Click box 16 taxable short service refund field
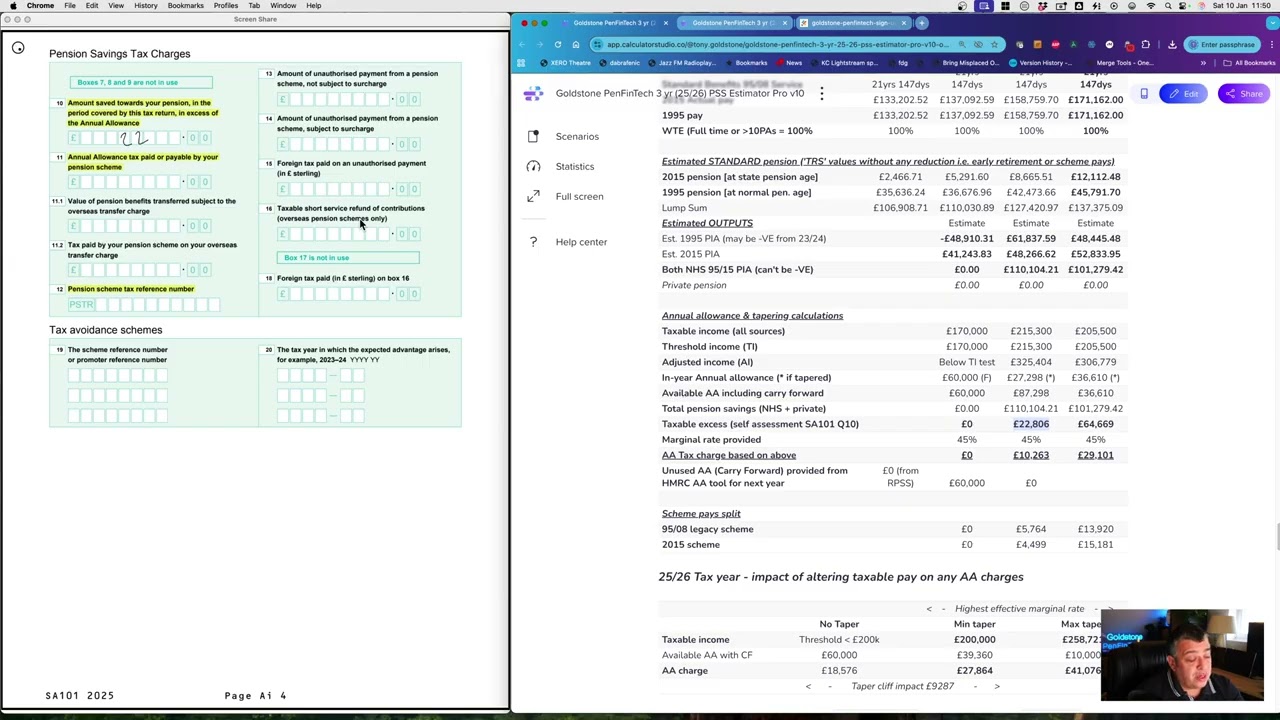This screenshot has width=1280, height=720. [349, 233]
